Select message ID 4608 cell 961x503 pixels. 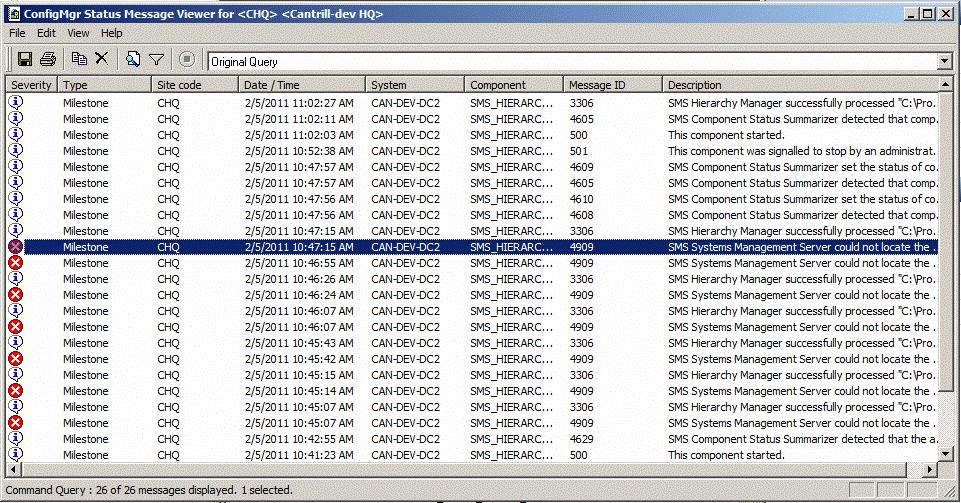pos(581,214)
